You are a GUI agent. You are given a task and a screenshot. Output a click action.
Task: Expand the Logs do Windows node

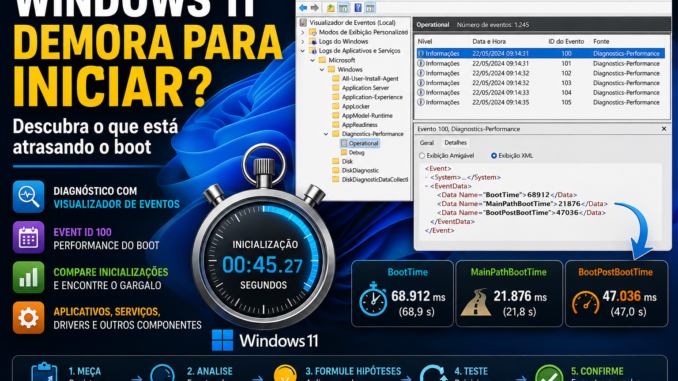coord(303,42)
